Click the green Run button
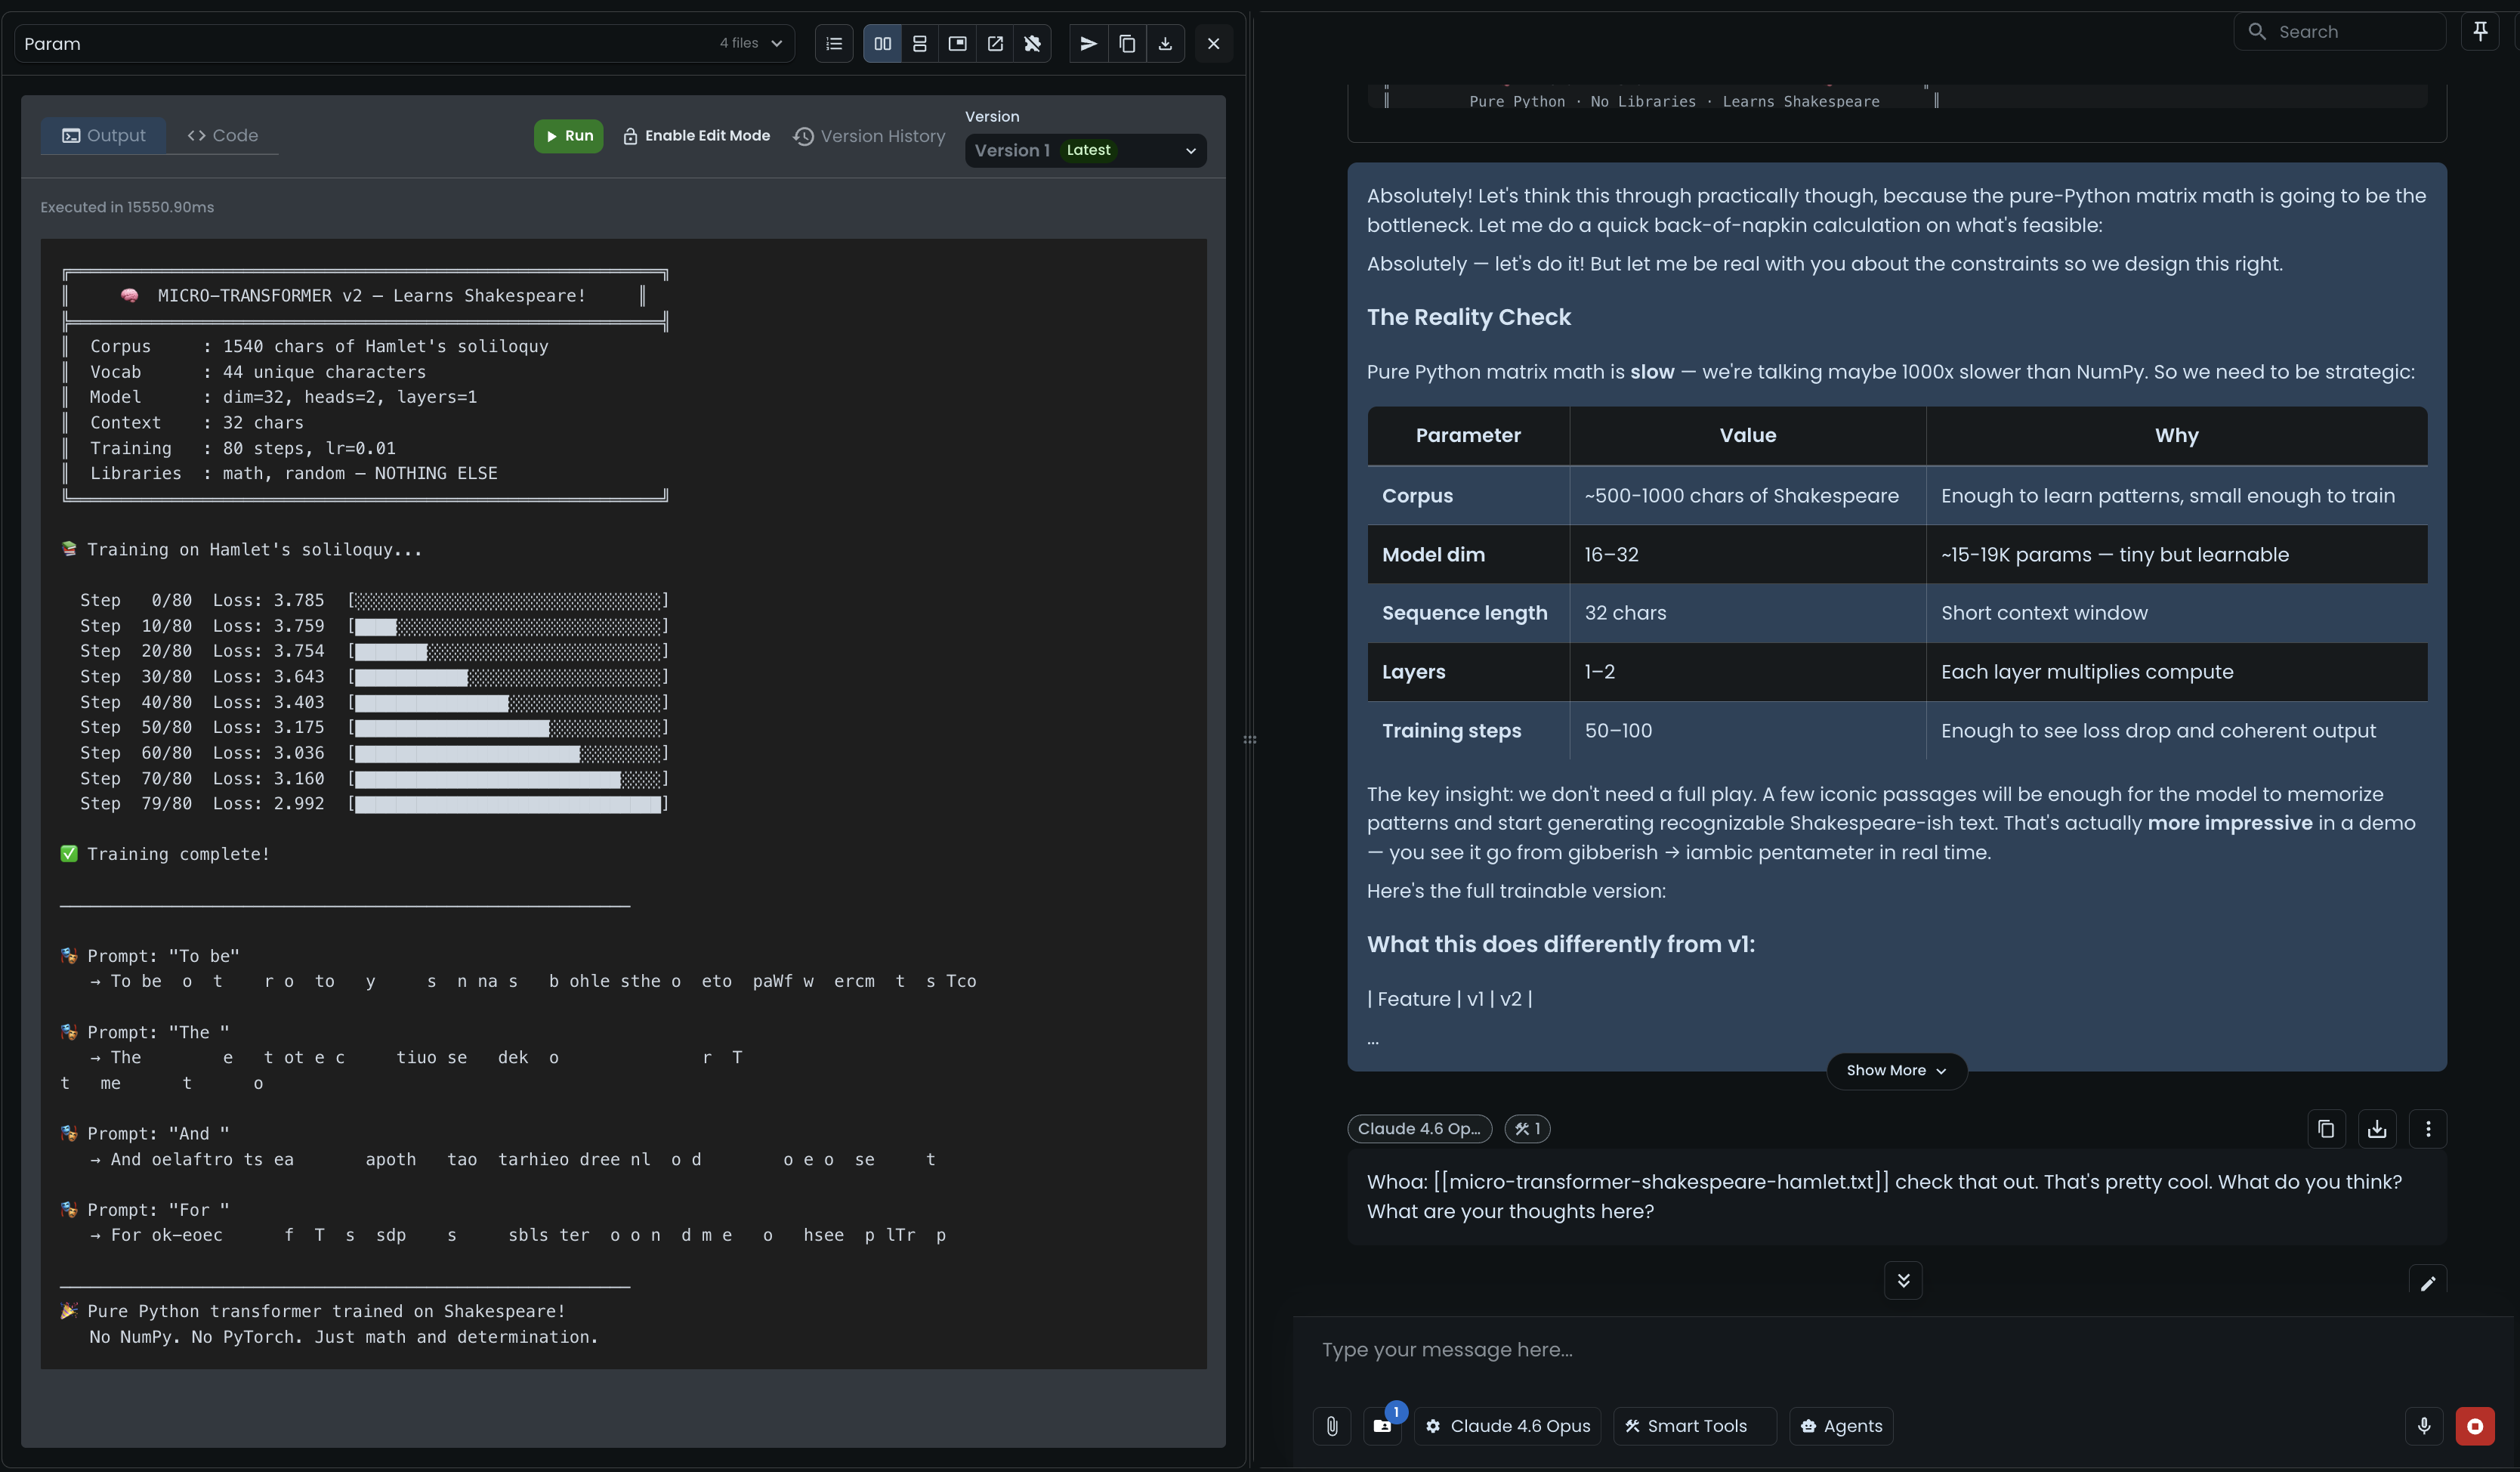This screenshot has width=2520, height=1472. pos(568,136)
